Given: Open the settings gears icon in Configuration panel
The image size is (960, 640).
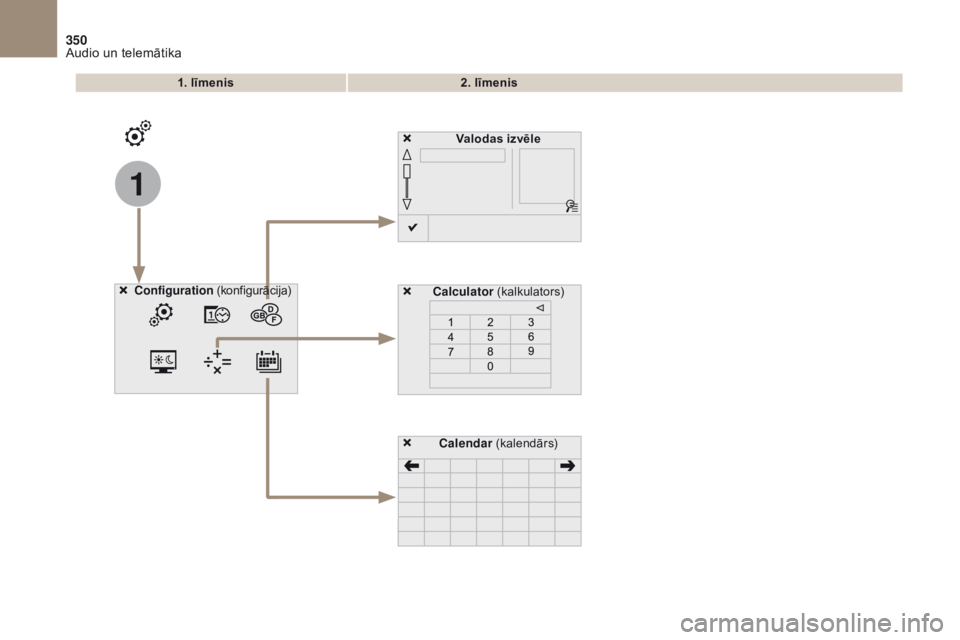Looking at the screenshot, I should pyautogui.click(x=162, y=315).
